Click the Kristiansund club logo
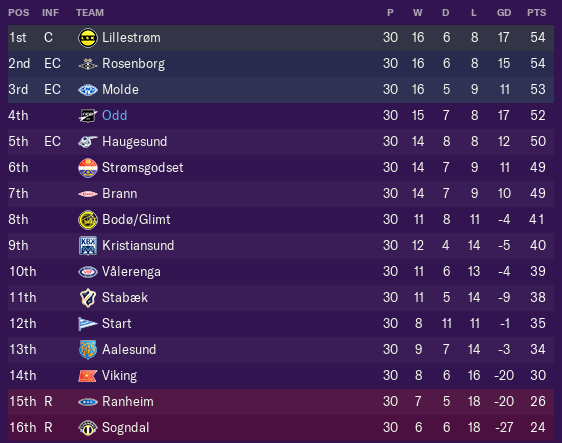562x443 pixels. (x=87, y=246)
